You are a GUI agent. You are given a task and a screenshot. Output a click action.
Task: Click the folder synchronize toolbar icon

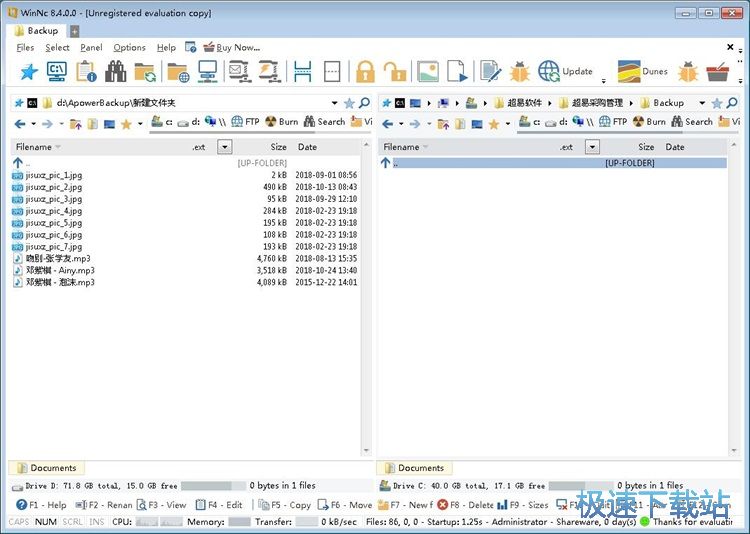tap(145, 72)
